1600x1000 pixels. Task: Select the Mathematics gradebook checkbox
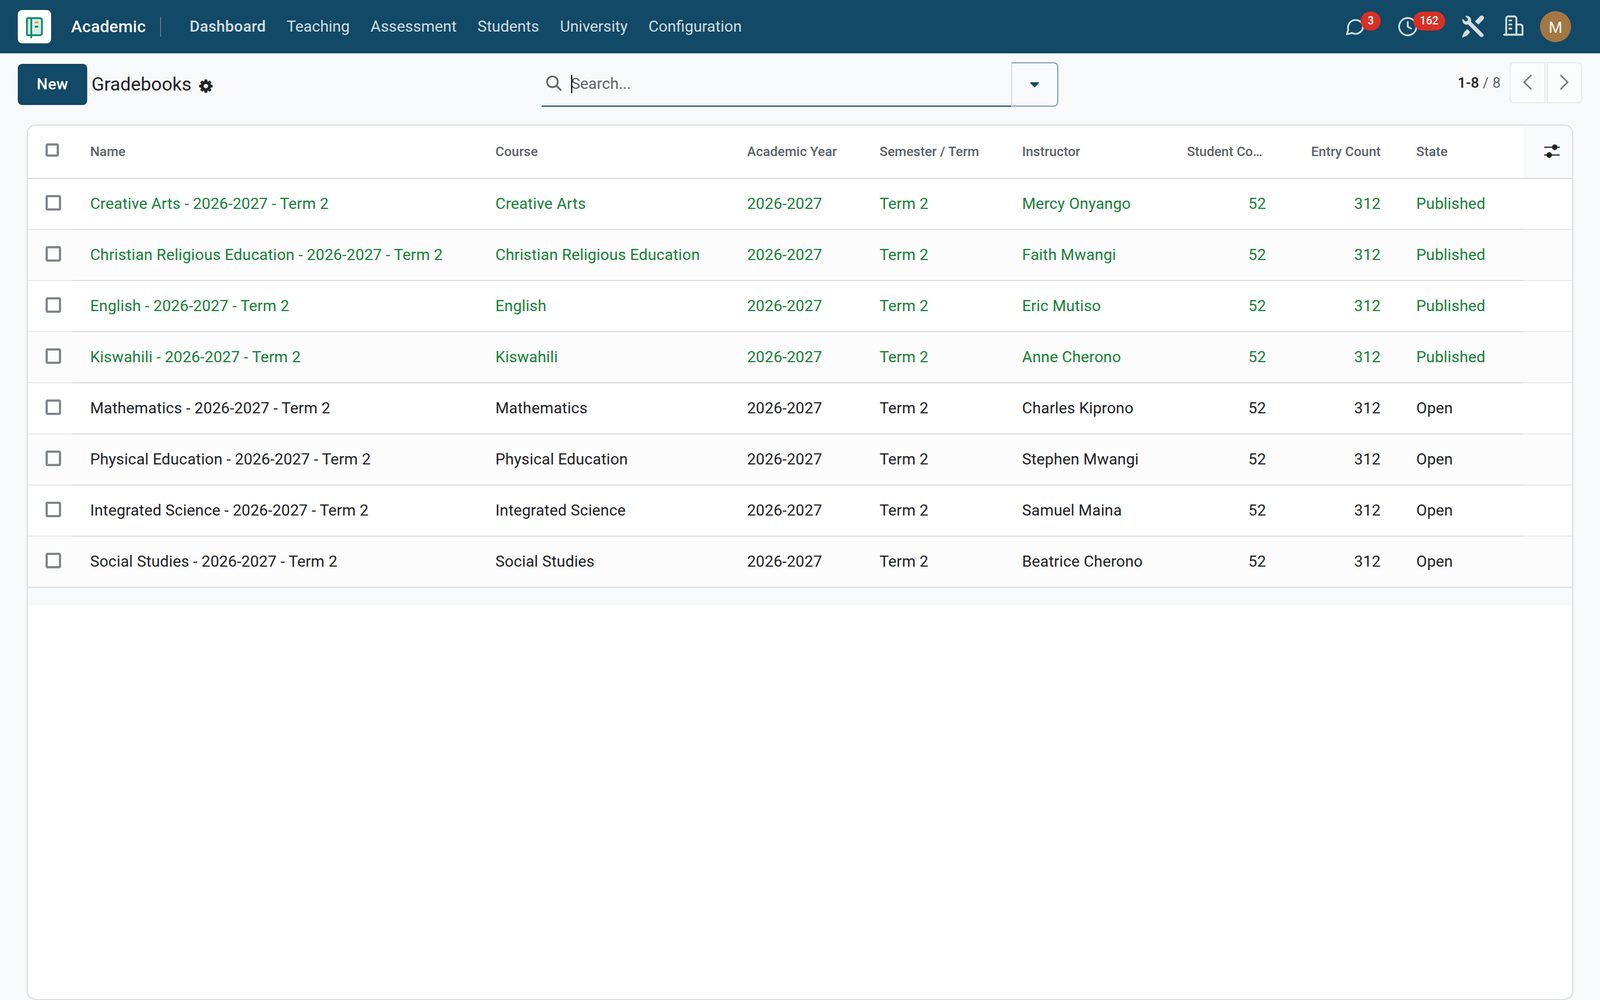53,407
